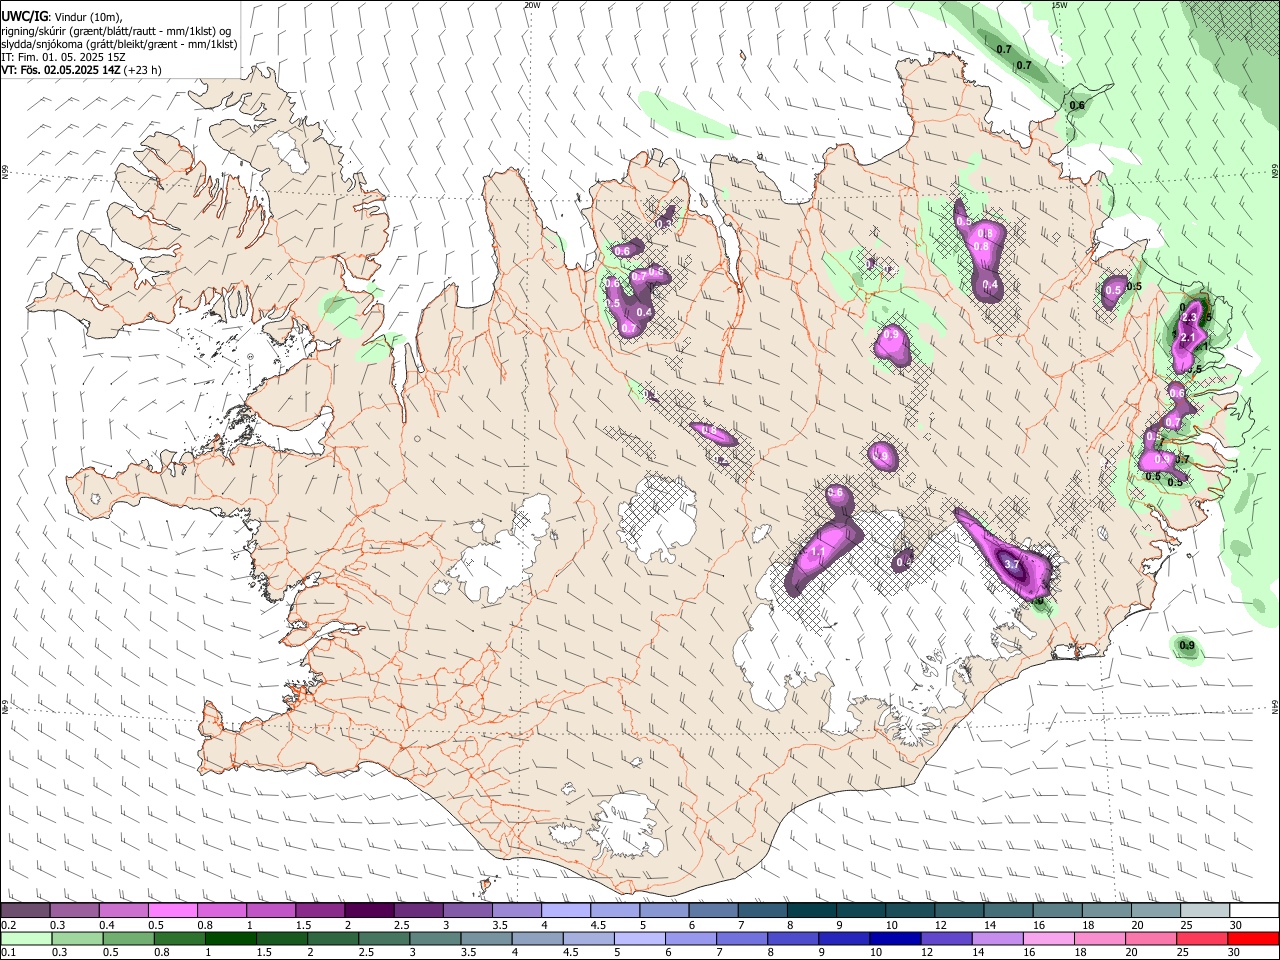
Task: Click the 'rigning/skúrir' description line
Action: click(x=115, y=31)
